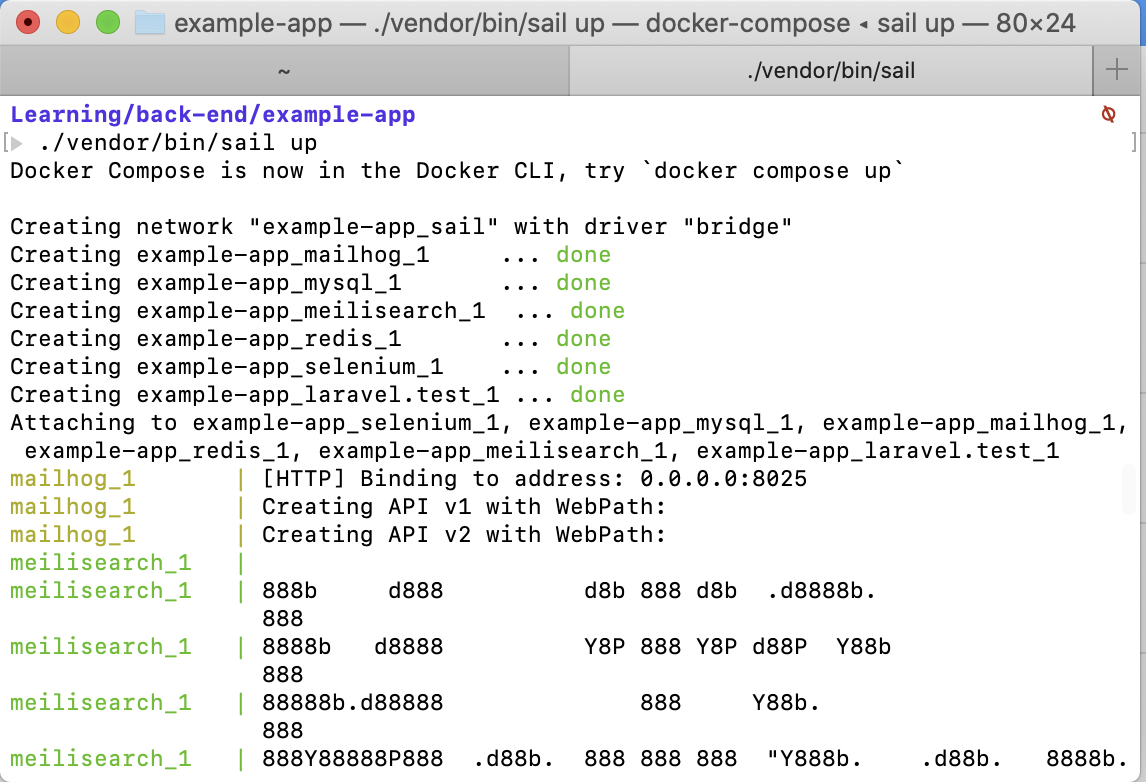Click the meilisearch_1 container label
This screenshot has height=782, width=1146.
click(x=100, y=562)
